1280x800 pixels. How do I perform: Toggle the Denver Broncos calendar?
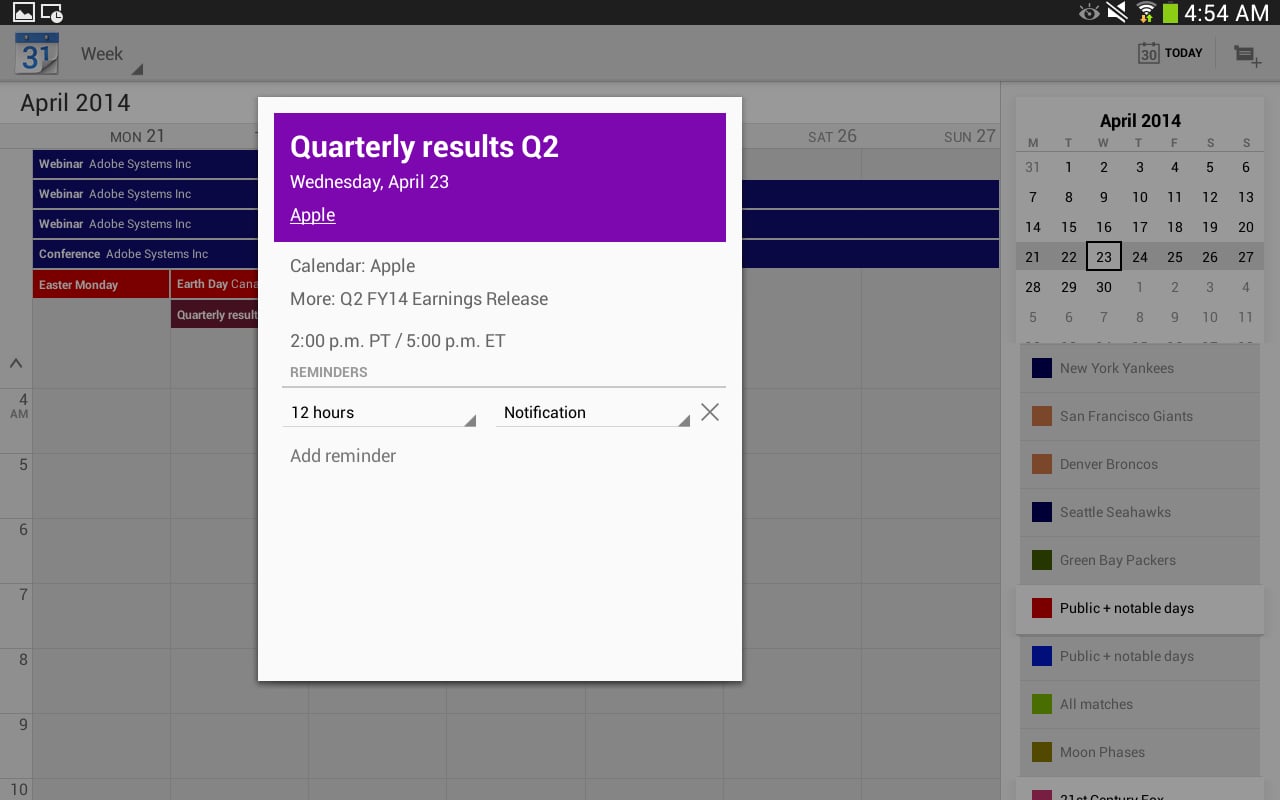1139,464
